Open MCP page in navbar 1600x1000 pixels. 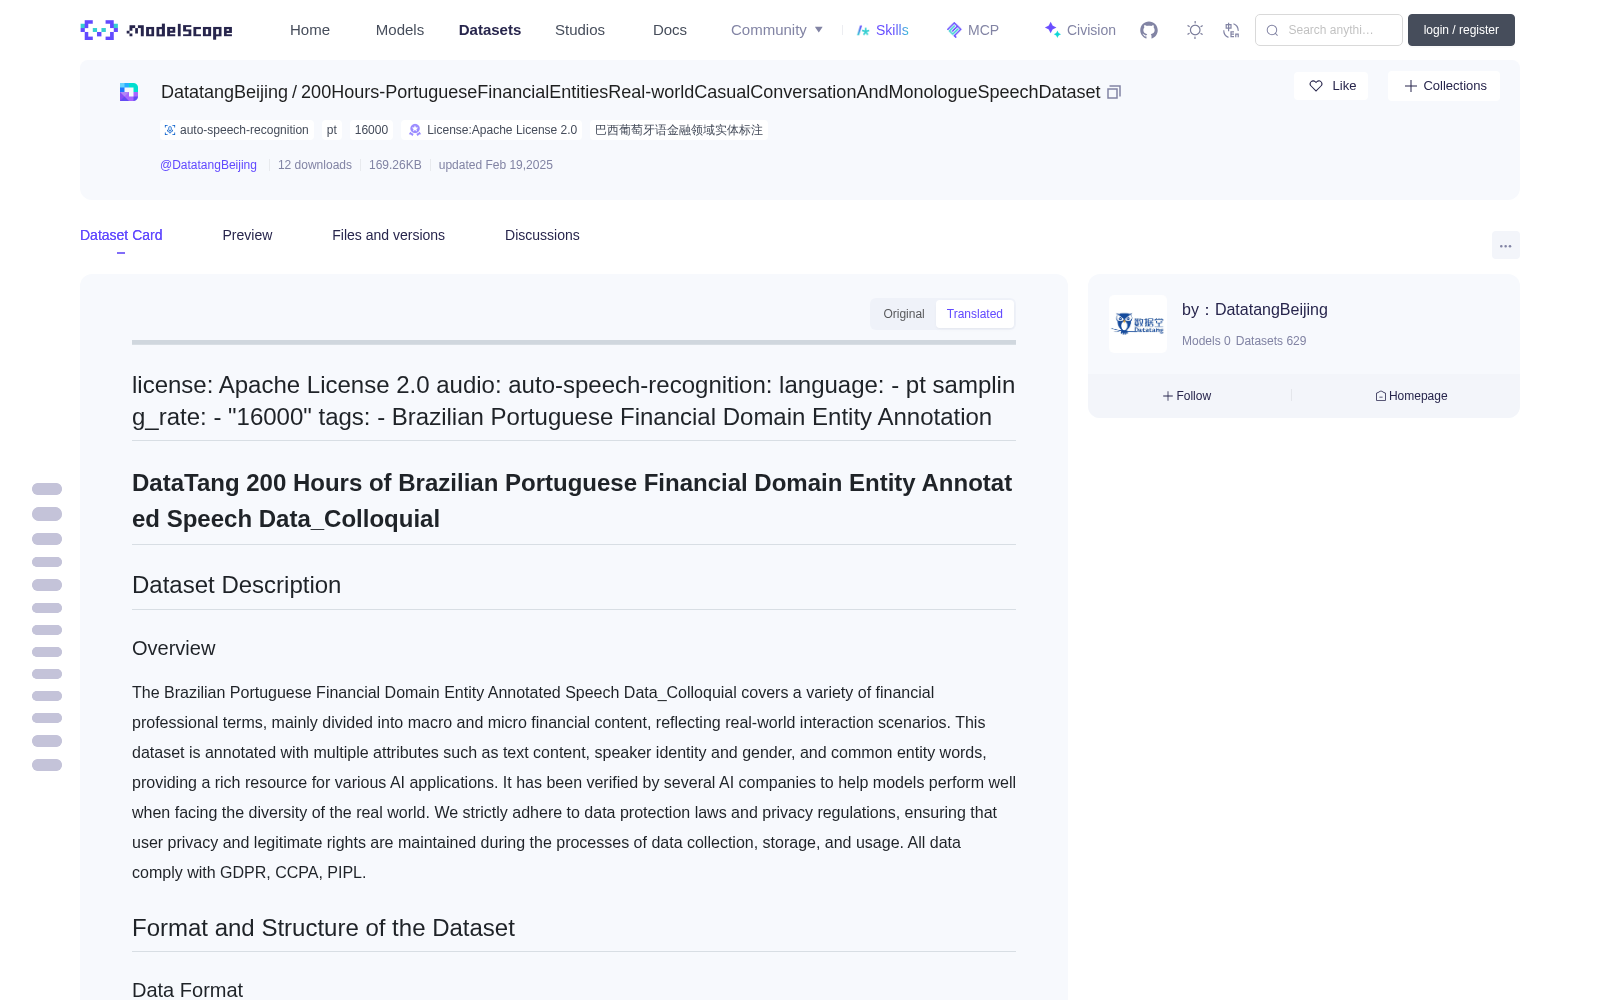(973, 30)
